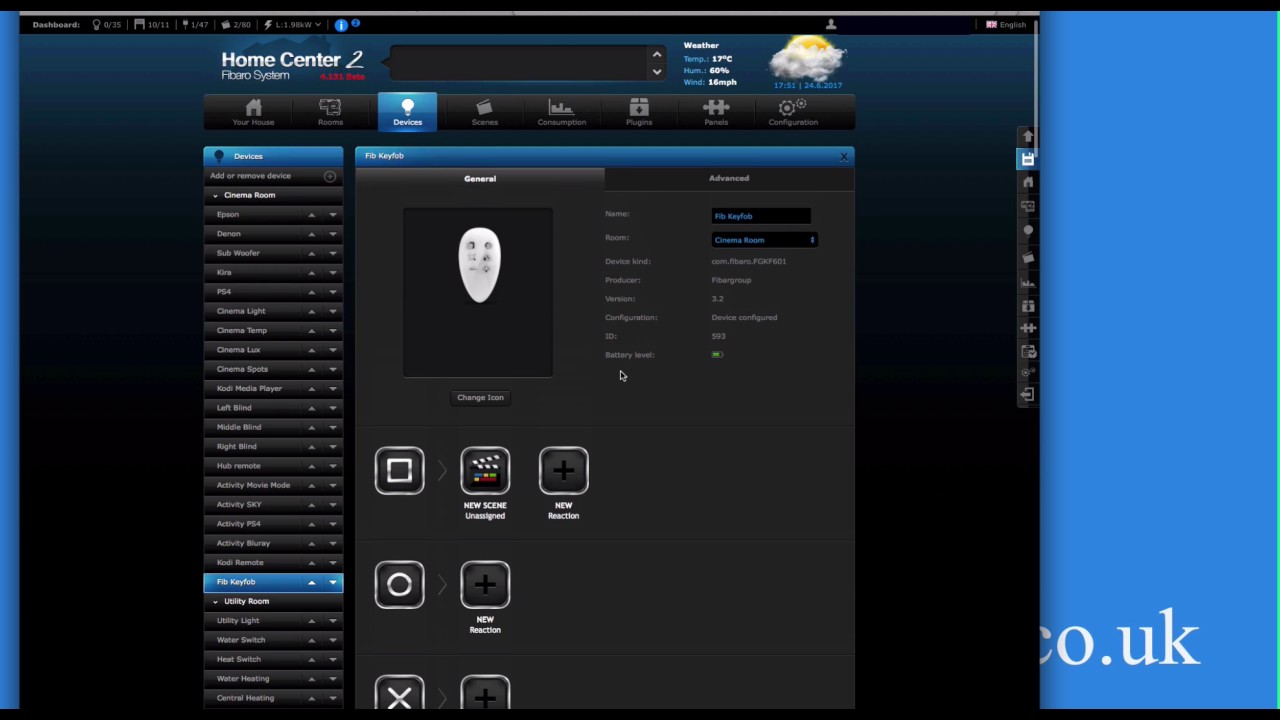
Task: Open the Plugins section
Action: click(x=638, y=112)
